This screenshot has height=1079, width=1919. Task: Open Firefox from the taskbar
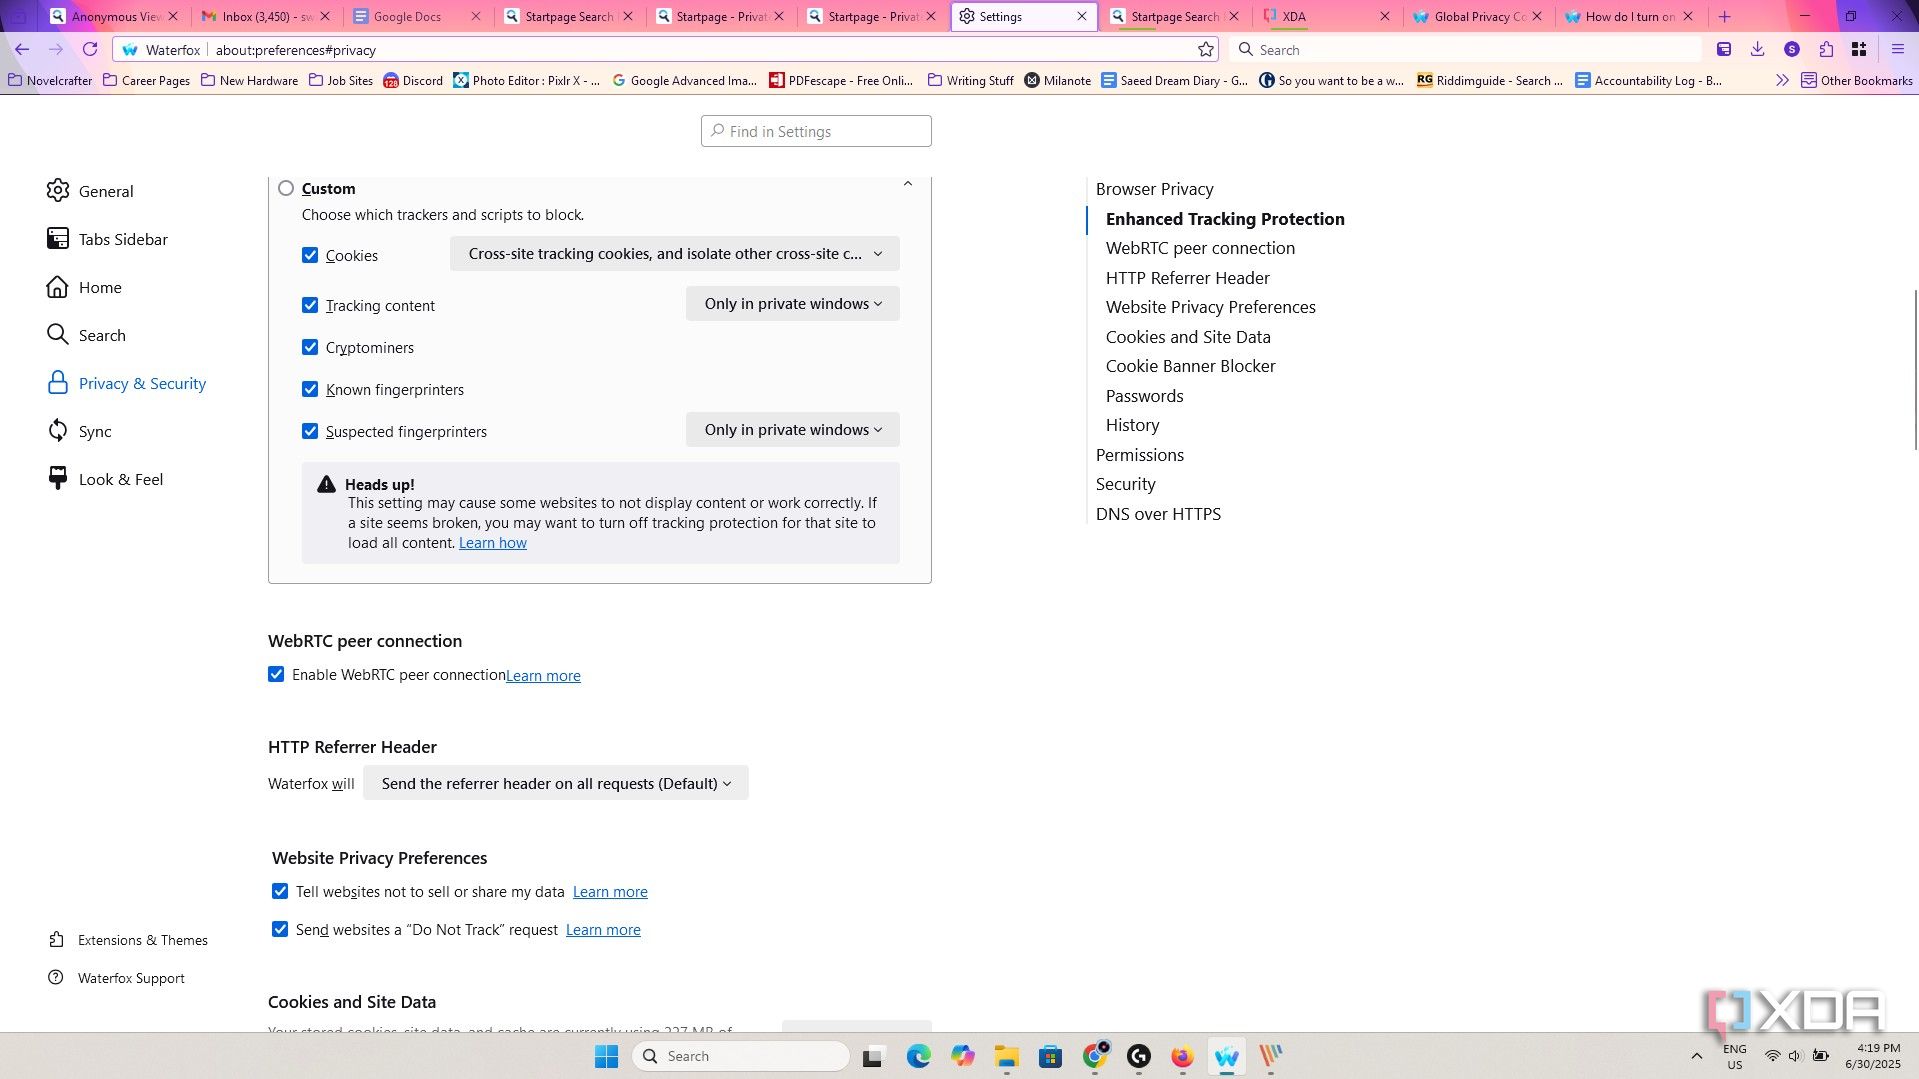click(x=1182, y=1056)
